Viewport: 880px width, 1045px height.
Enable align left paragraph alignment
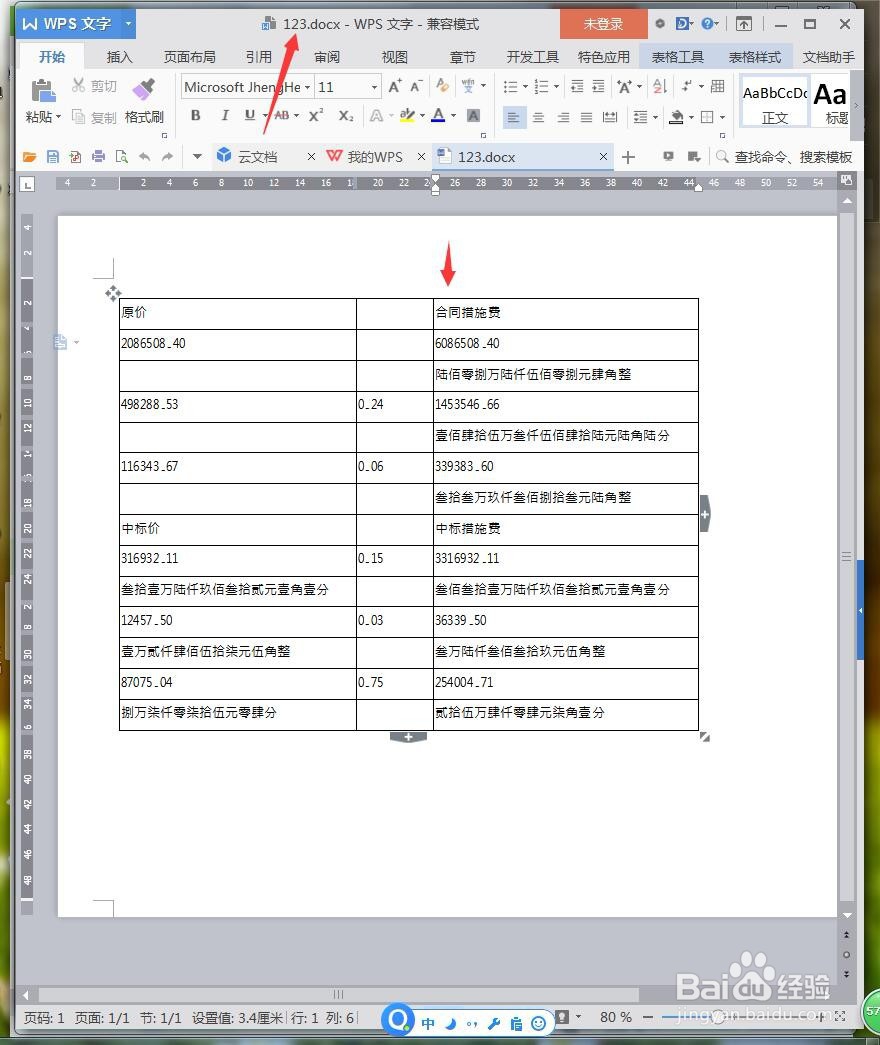pos(513,117)
